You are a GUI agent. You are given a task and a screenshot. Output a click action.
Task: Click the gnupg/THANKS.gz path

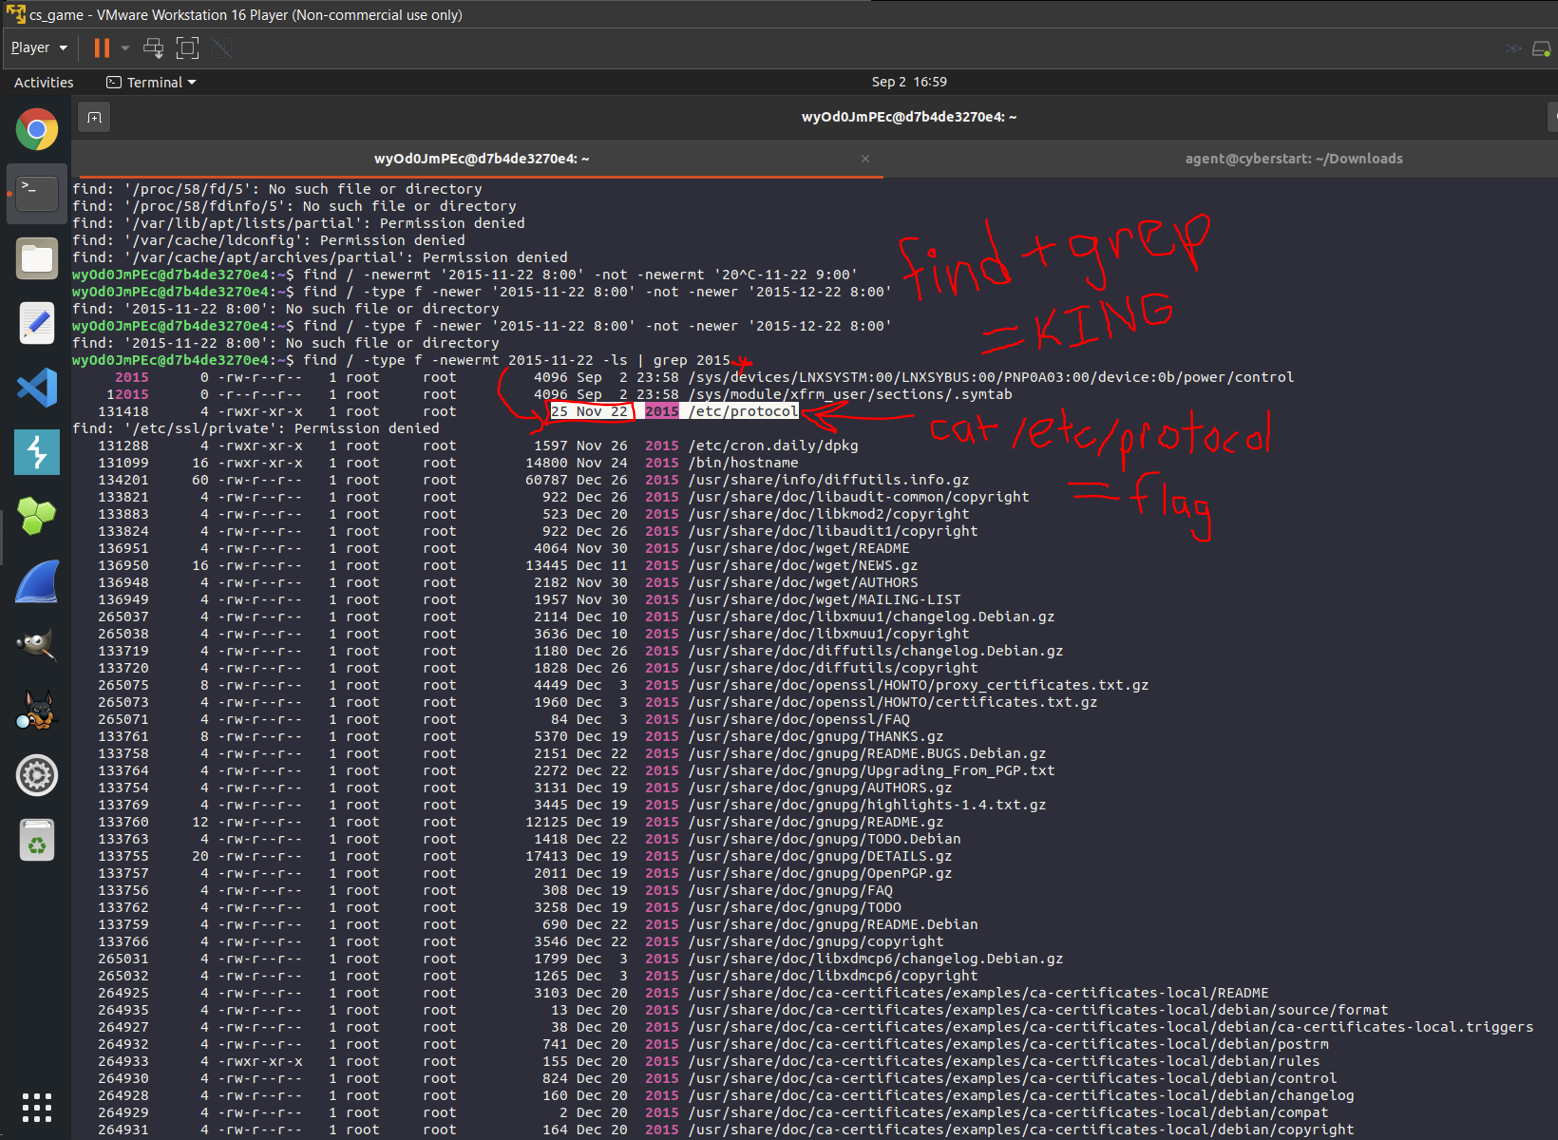click(816, 736)
